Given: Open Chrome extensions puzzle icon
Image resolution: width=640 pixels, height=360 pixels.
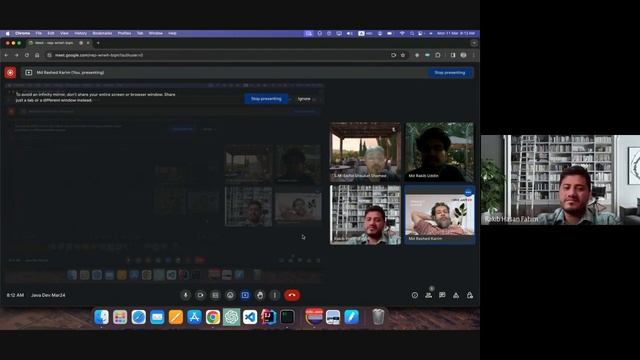Looking at the screenshot, I should click(438, 55).
